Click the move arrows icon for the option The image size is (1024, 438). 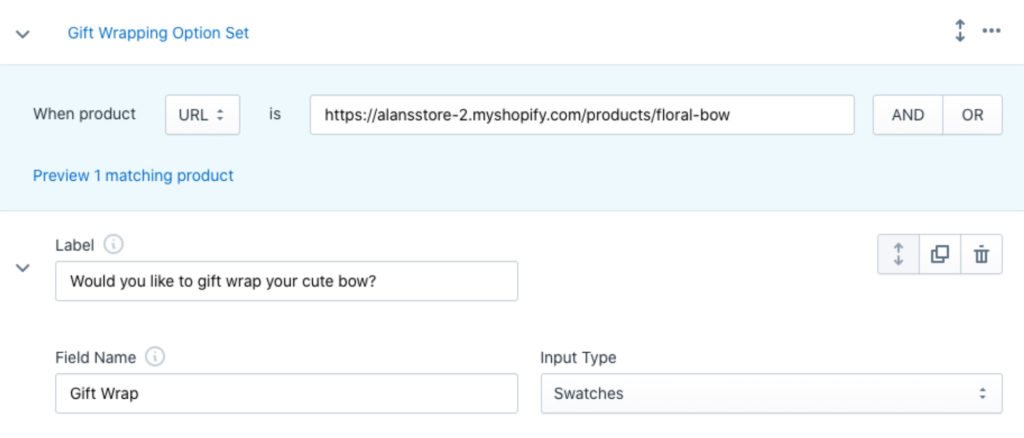(x=898, y=254)
